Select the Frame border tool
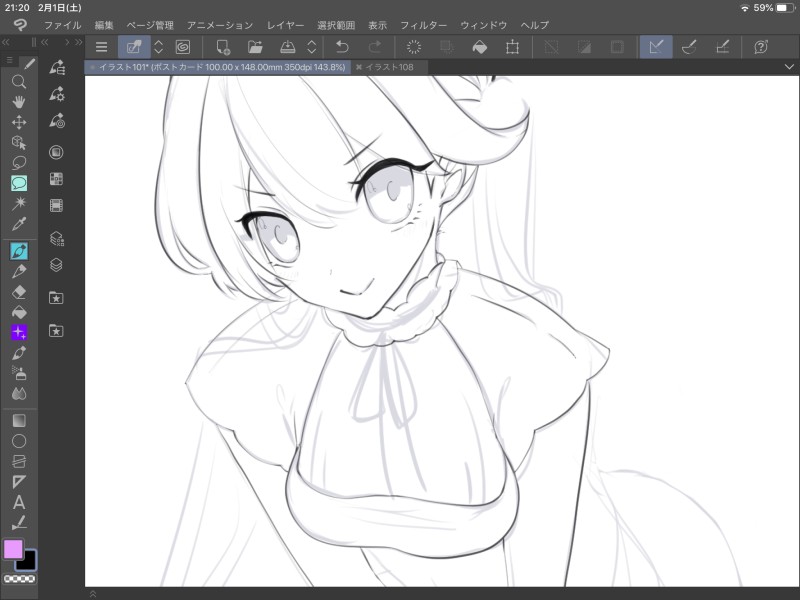Image resolution: width=800 pixels, height=600 pixels. click(19, 461)
